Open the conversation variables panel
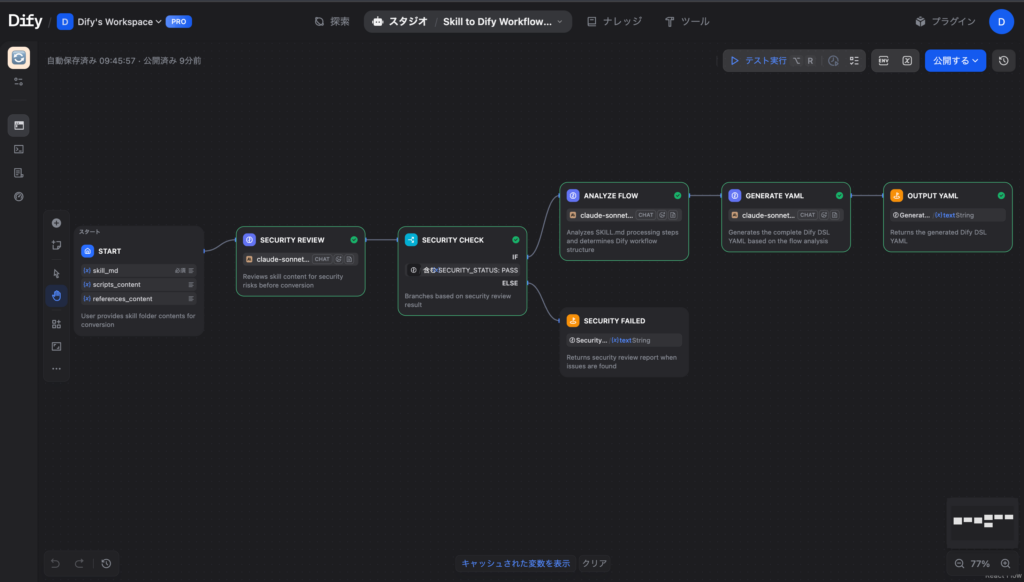The height and width of the screenshot is (582, 1024). [x=908, y=60]
